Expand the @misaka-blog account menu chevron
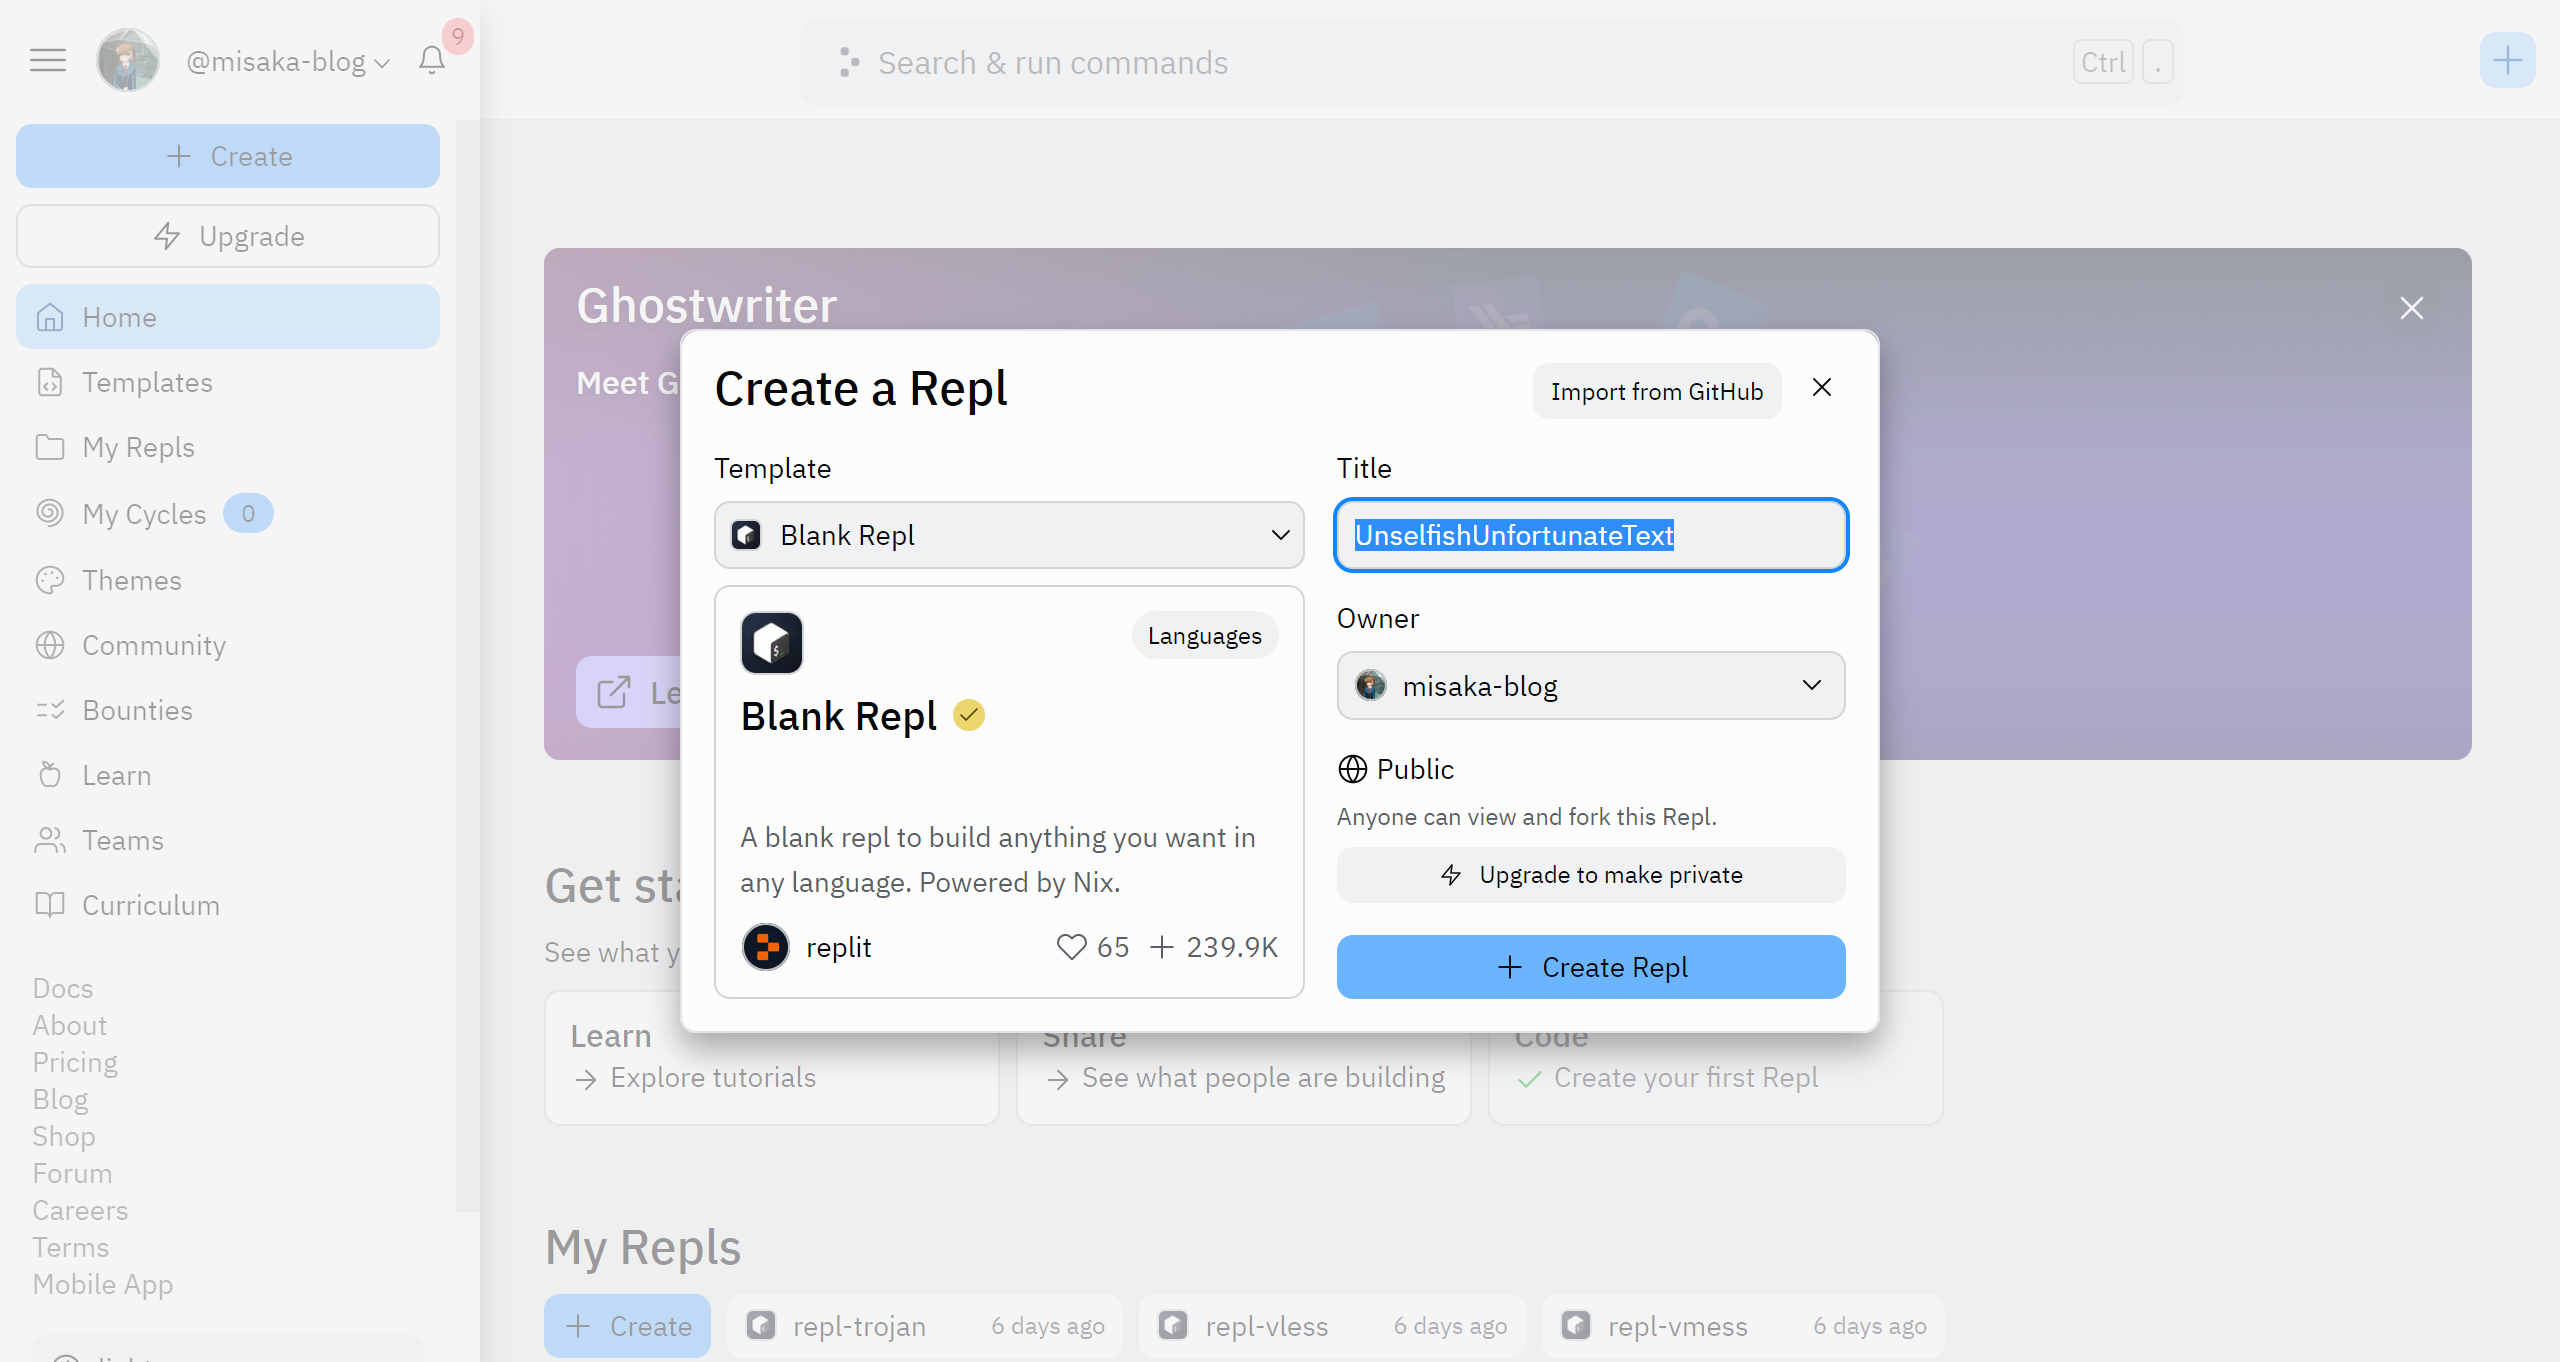2560x1362 pixels. point(382,63)
